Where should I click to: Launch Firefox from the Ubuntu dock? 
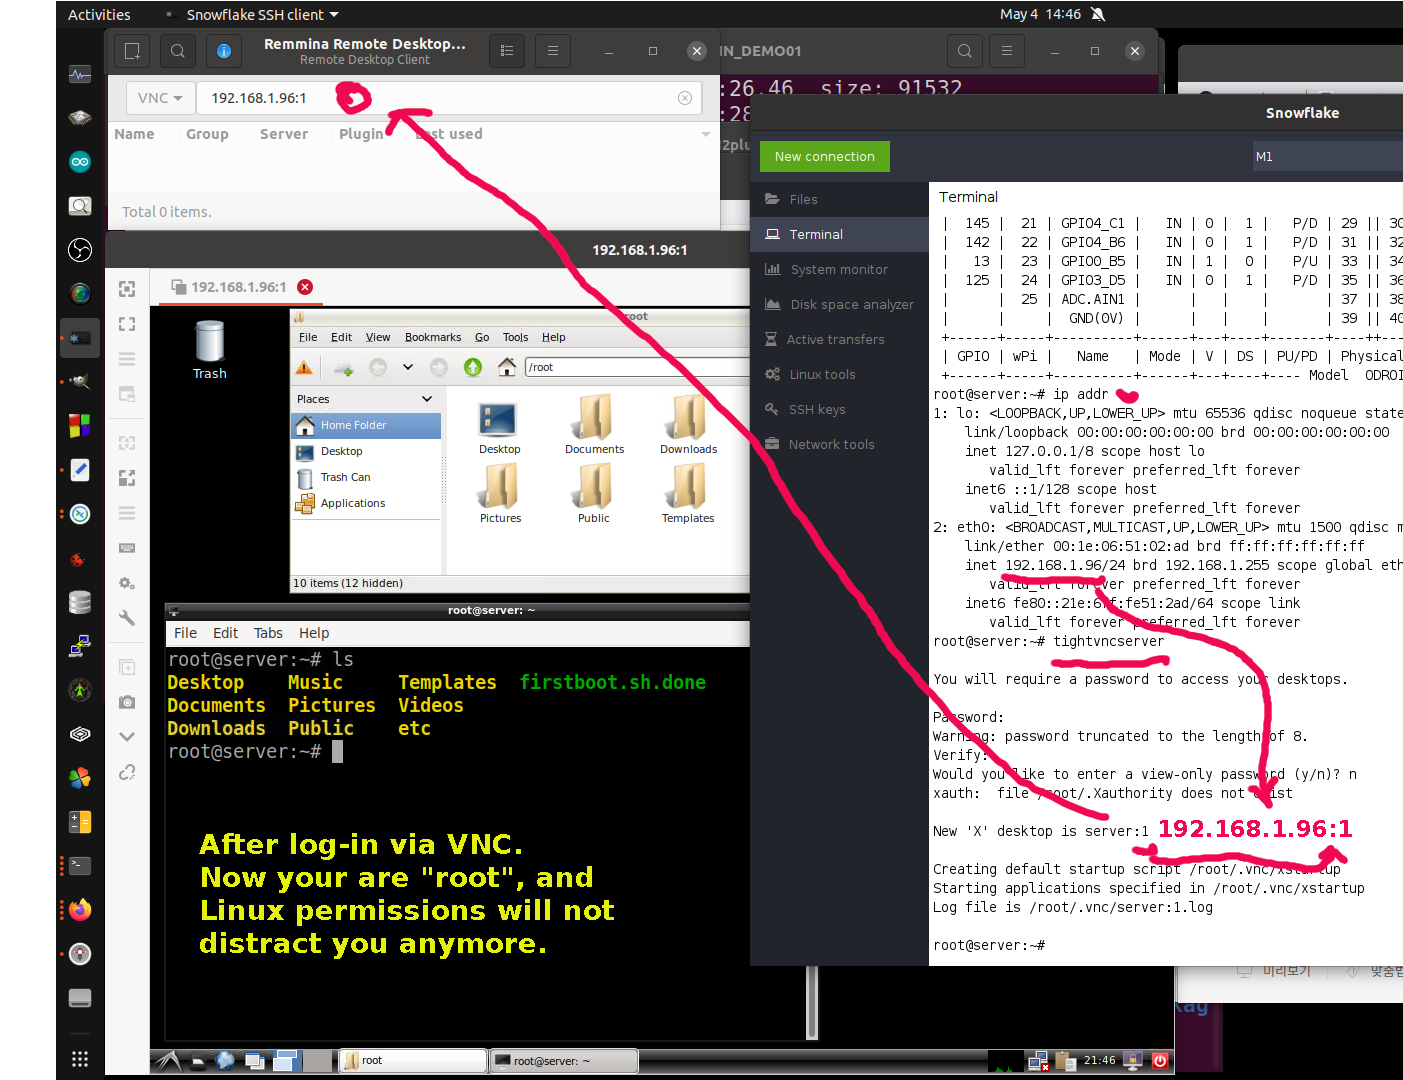(80, 909)
